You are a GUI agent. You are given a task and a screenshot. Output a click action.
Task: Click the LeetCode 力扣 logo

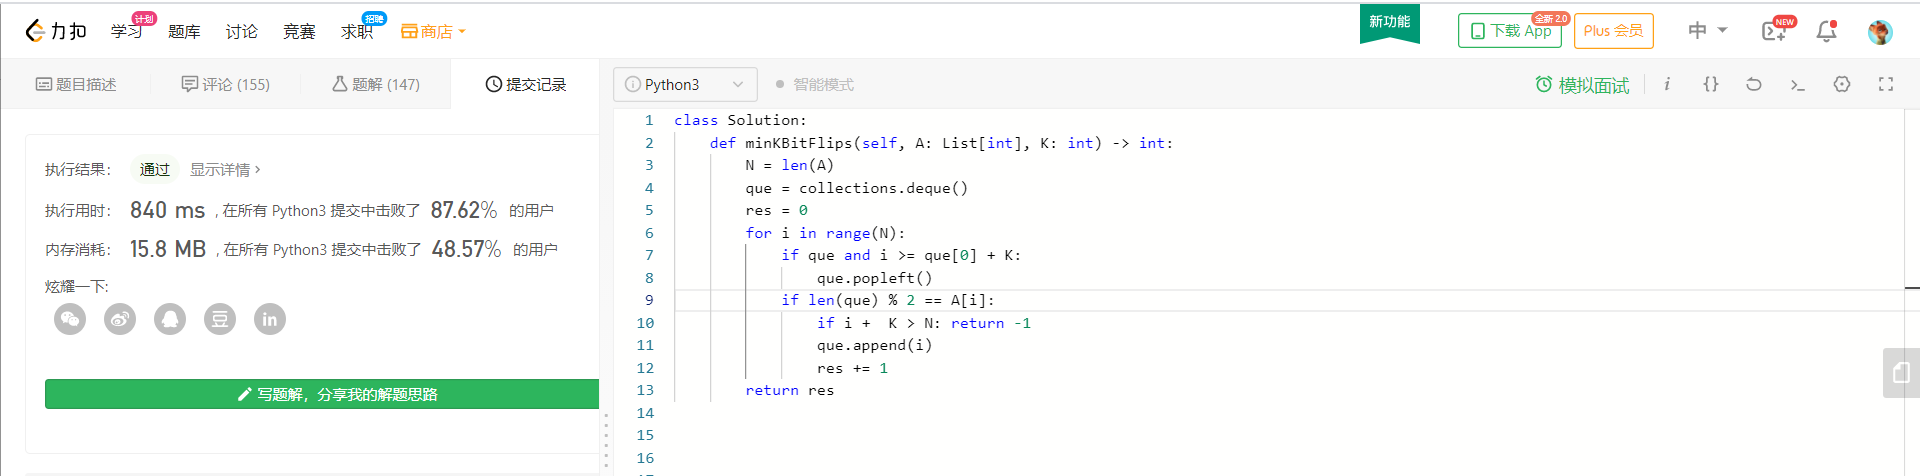(56, 31)
